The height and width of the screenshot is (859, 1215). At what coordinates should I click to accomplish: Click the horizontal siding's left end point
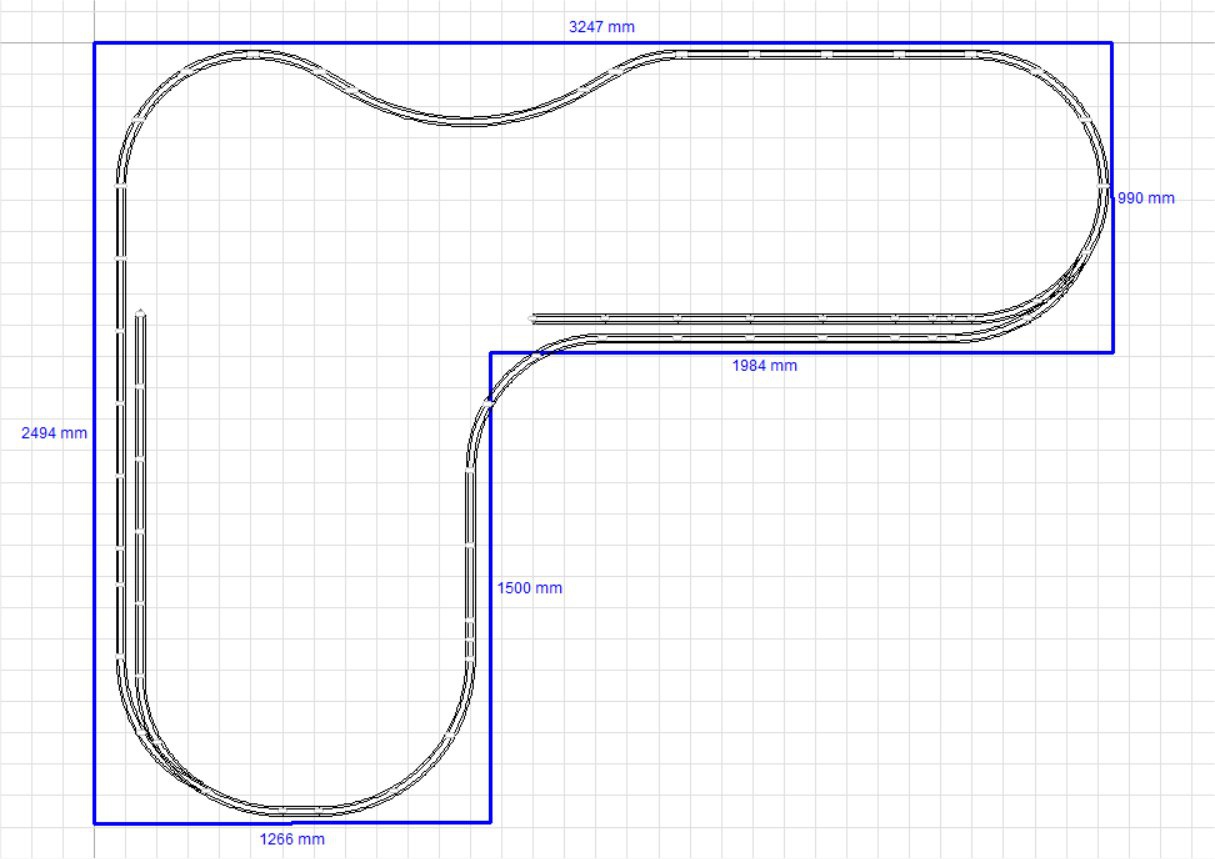point(532,319)
